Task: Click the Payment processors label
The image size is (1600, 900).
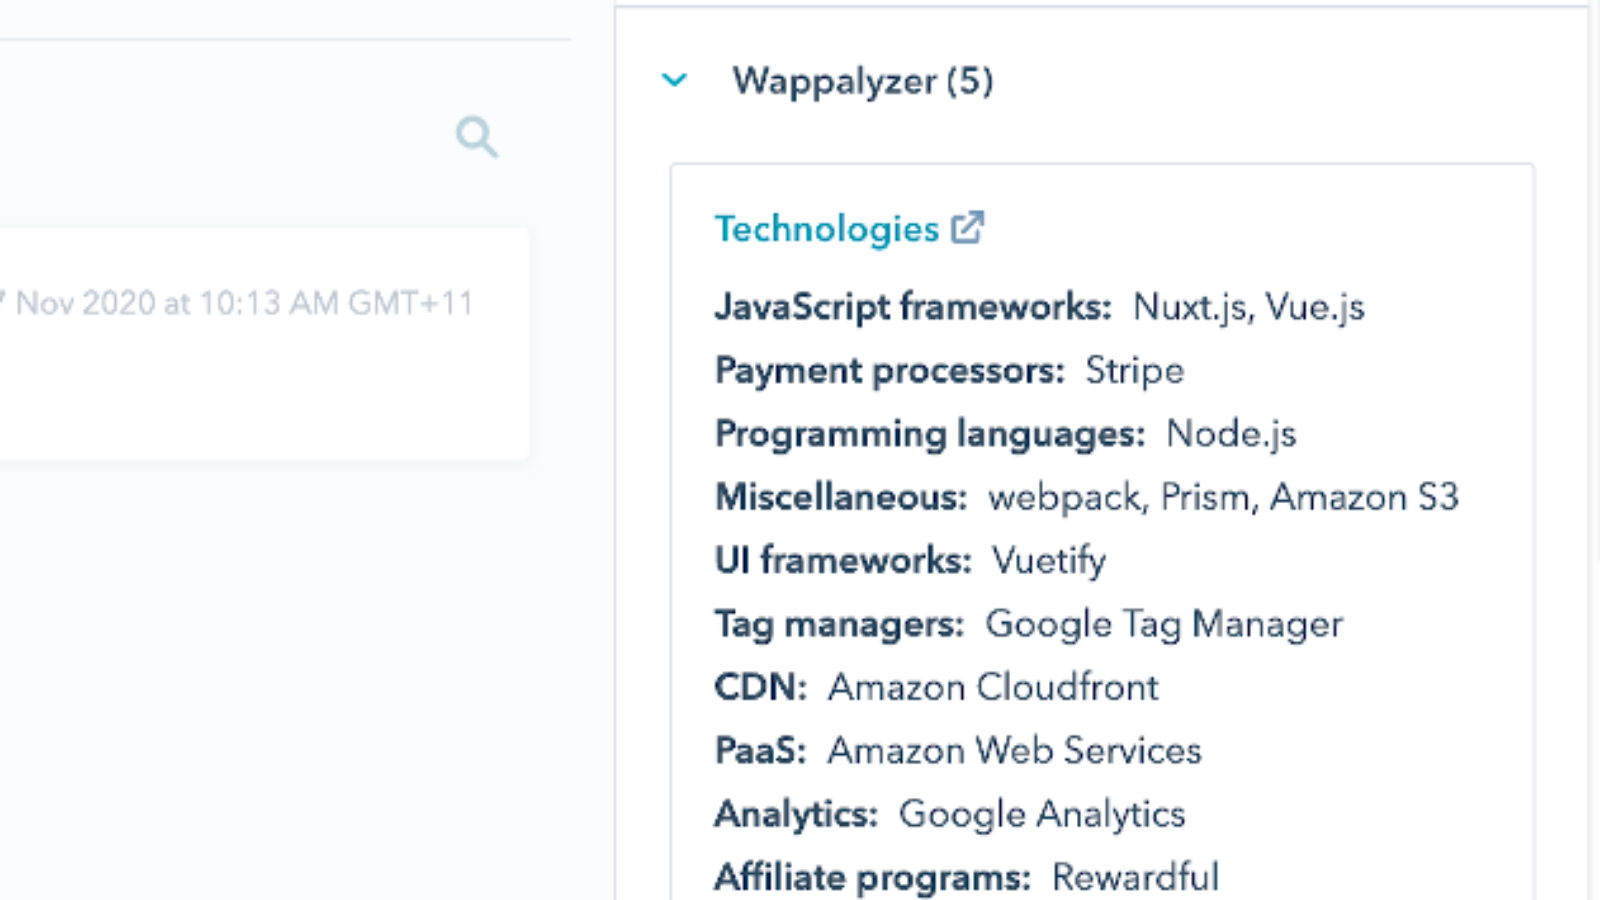Action: point(889,371)
